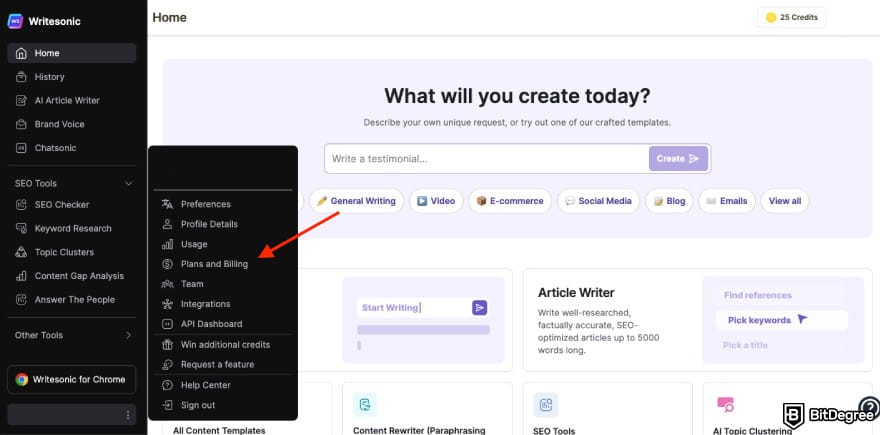
Task: Click the Content Rewriter card icon
Action: click(365, 405)
